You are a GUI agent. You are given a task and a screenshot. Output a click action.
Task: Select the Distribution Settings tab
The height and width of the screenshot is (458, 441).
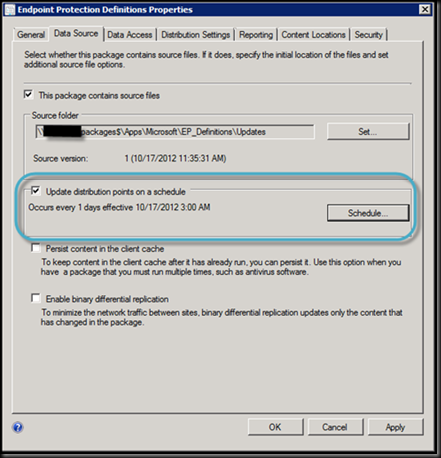196,35
